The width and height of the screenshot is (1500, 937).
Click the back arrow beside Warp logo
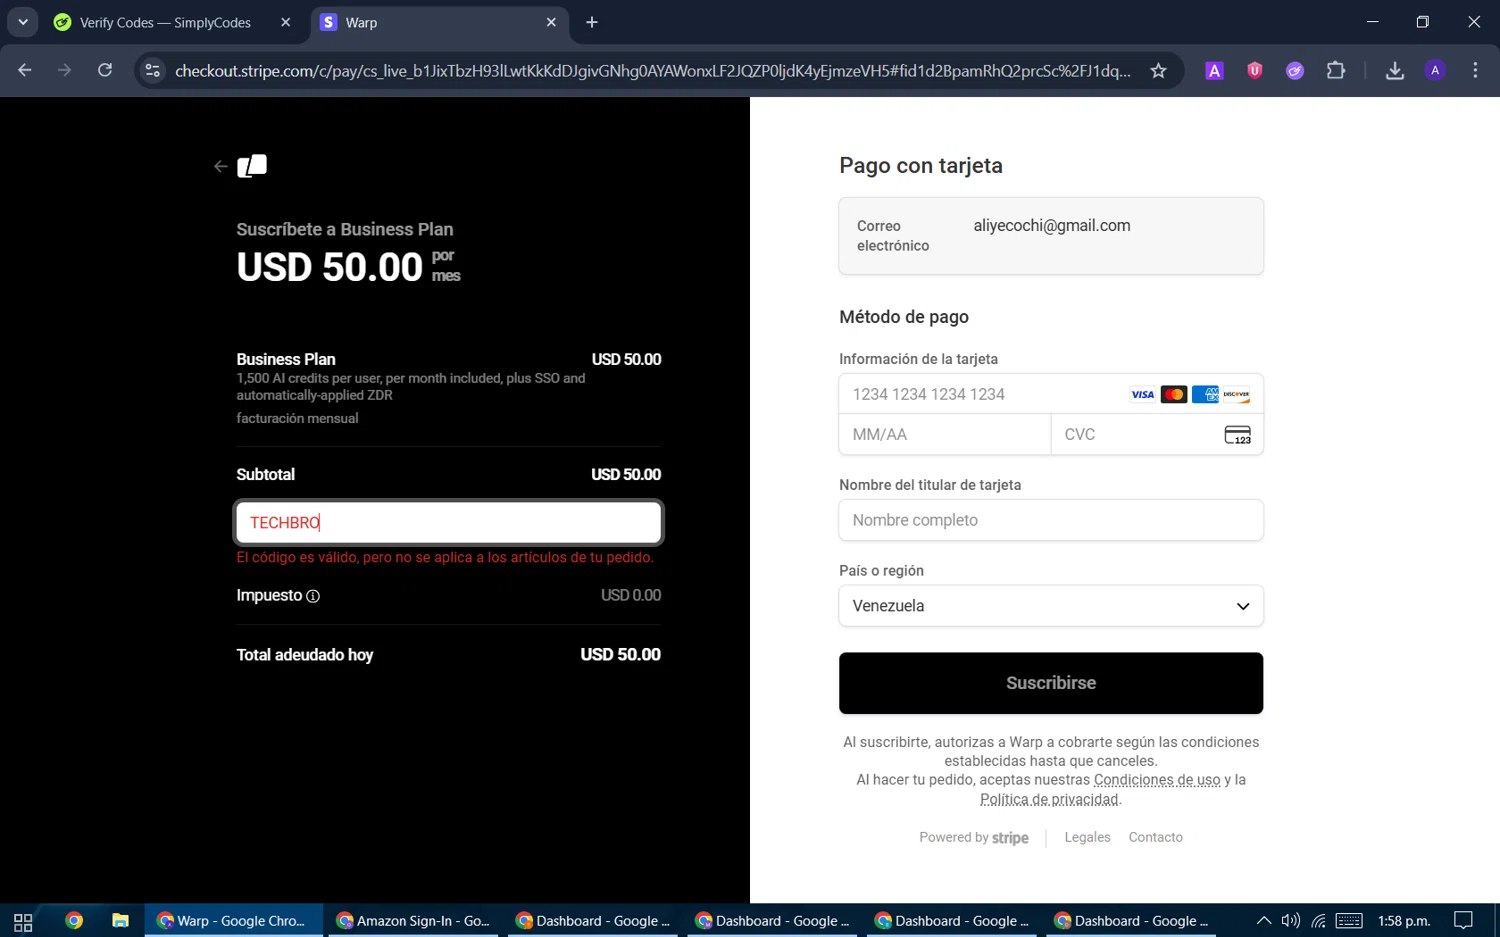pos(221,167)
